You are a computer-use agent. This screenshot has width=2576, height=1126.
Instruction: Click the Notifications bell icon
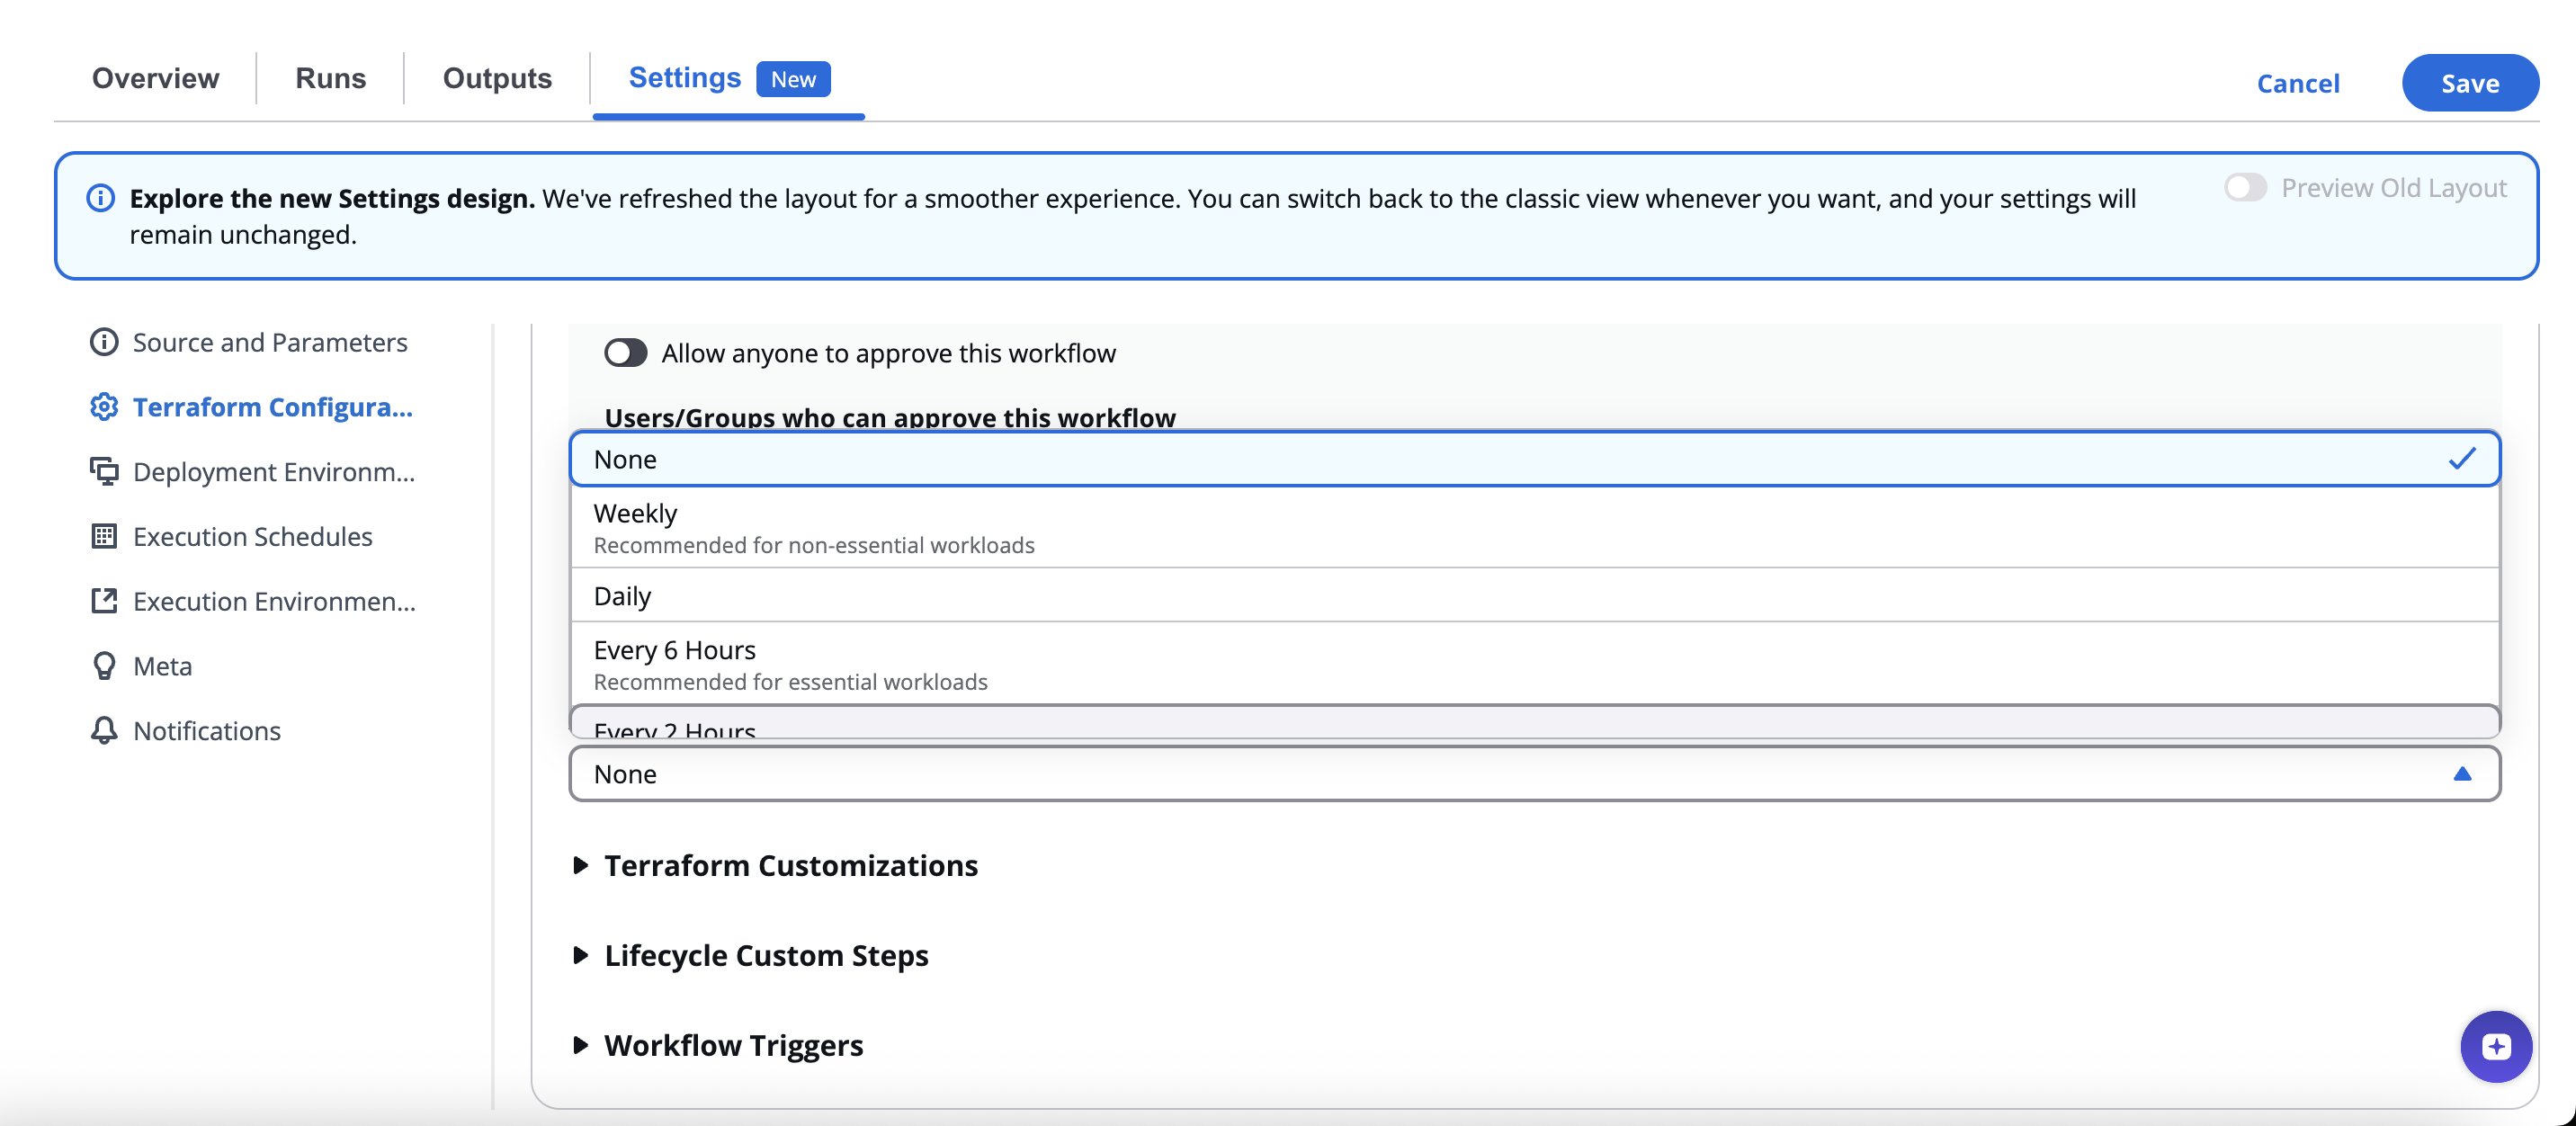104,730
